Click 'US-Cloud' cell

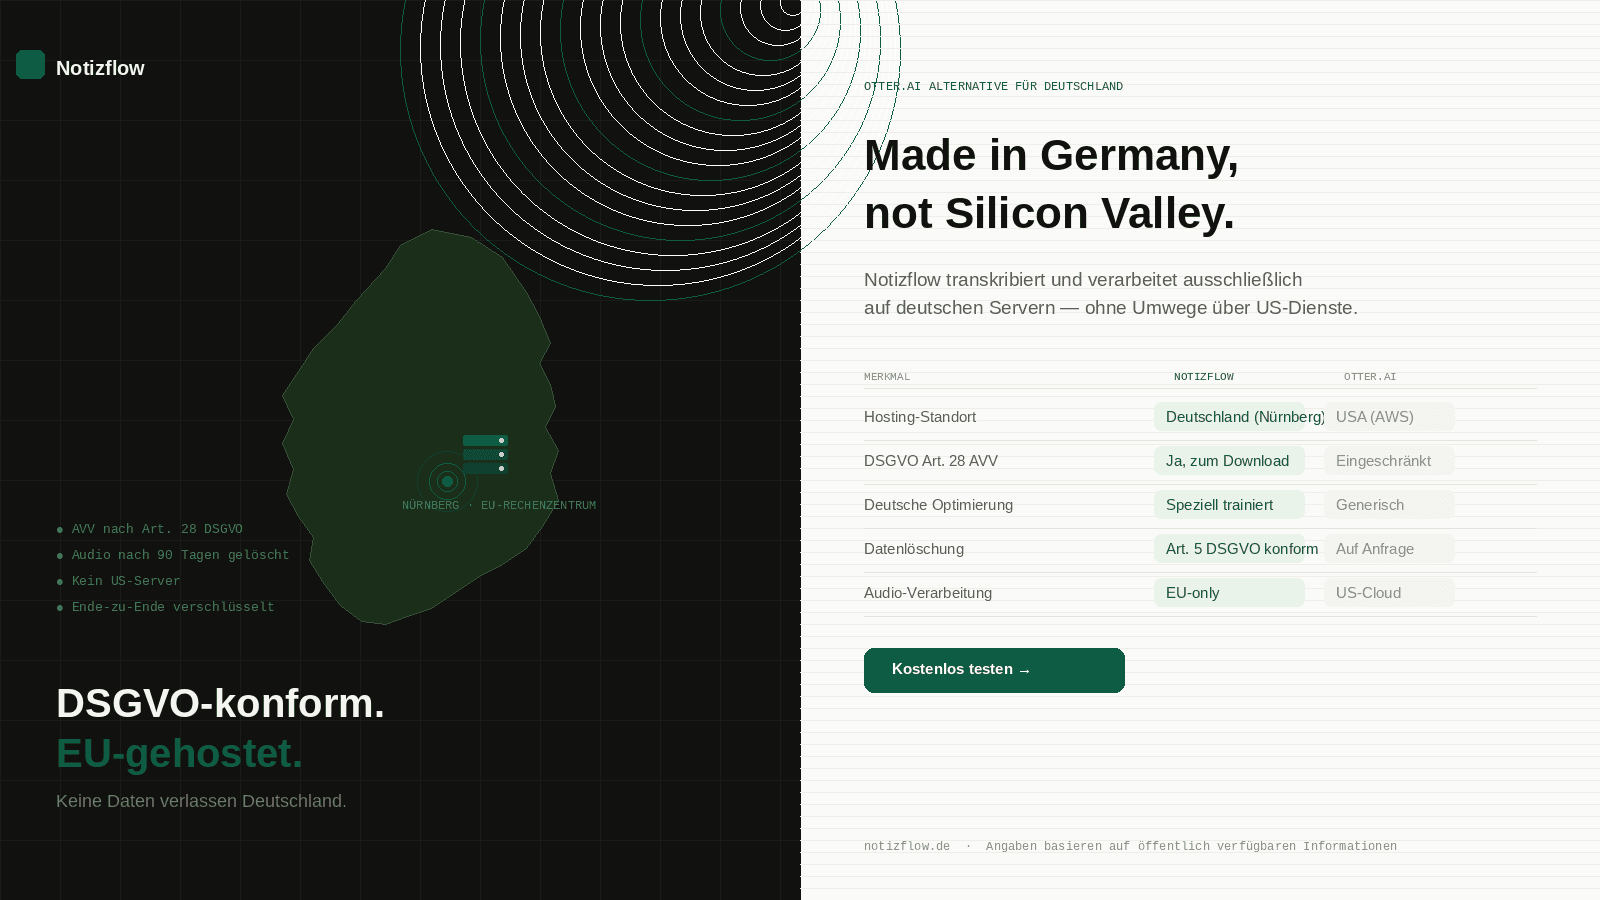pyautogui.click(x=1389, y=593)
